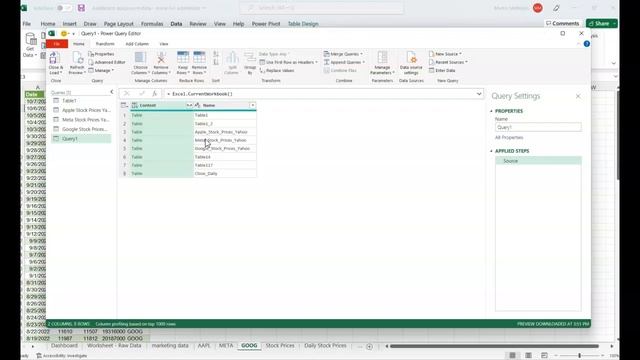Switch to Add Column tab
Screen dimensions: 640x360
[x=137, y=44]
